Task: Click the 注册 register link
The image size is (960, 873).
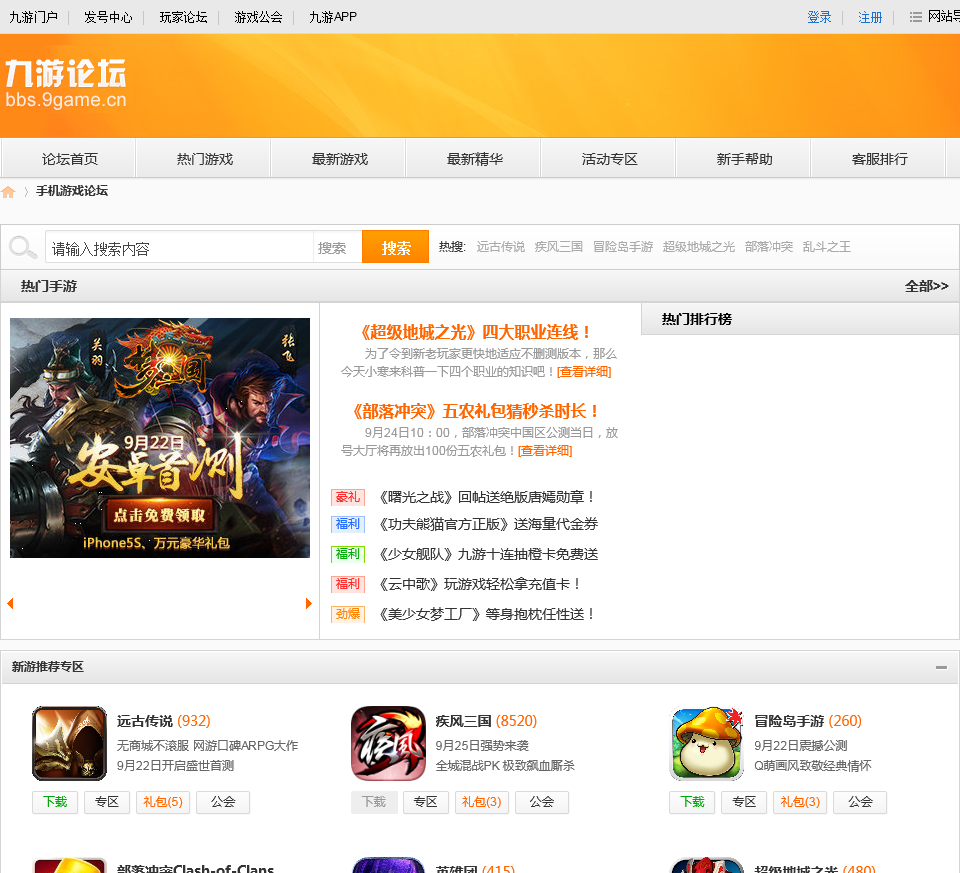Action: click(x=869, y=17)
